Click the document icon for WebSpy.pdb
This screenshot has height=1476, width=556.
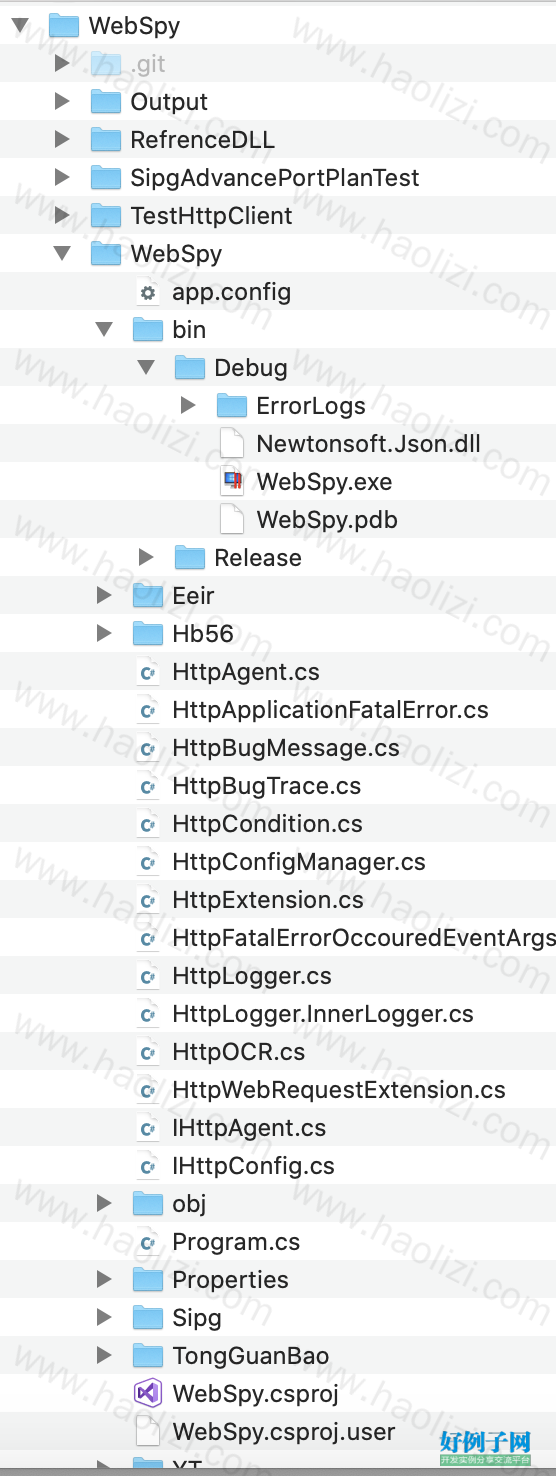[x=232, y=519]
